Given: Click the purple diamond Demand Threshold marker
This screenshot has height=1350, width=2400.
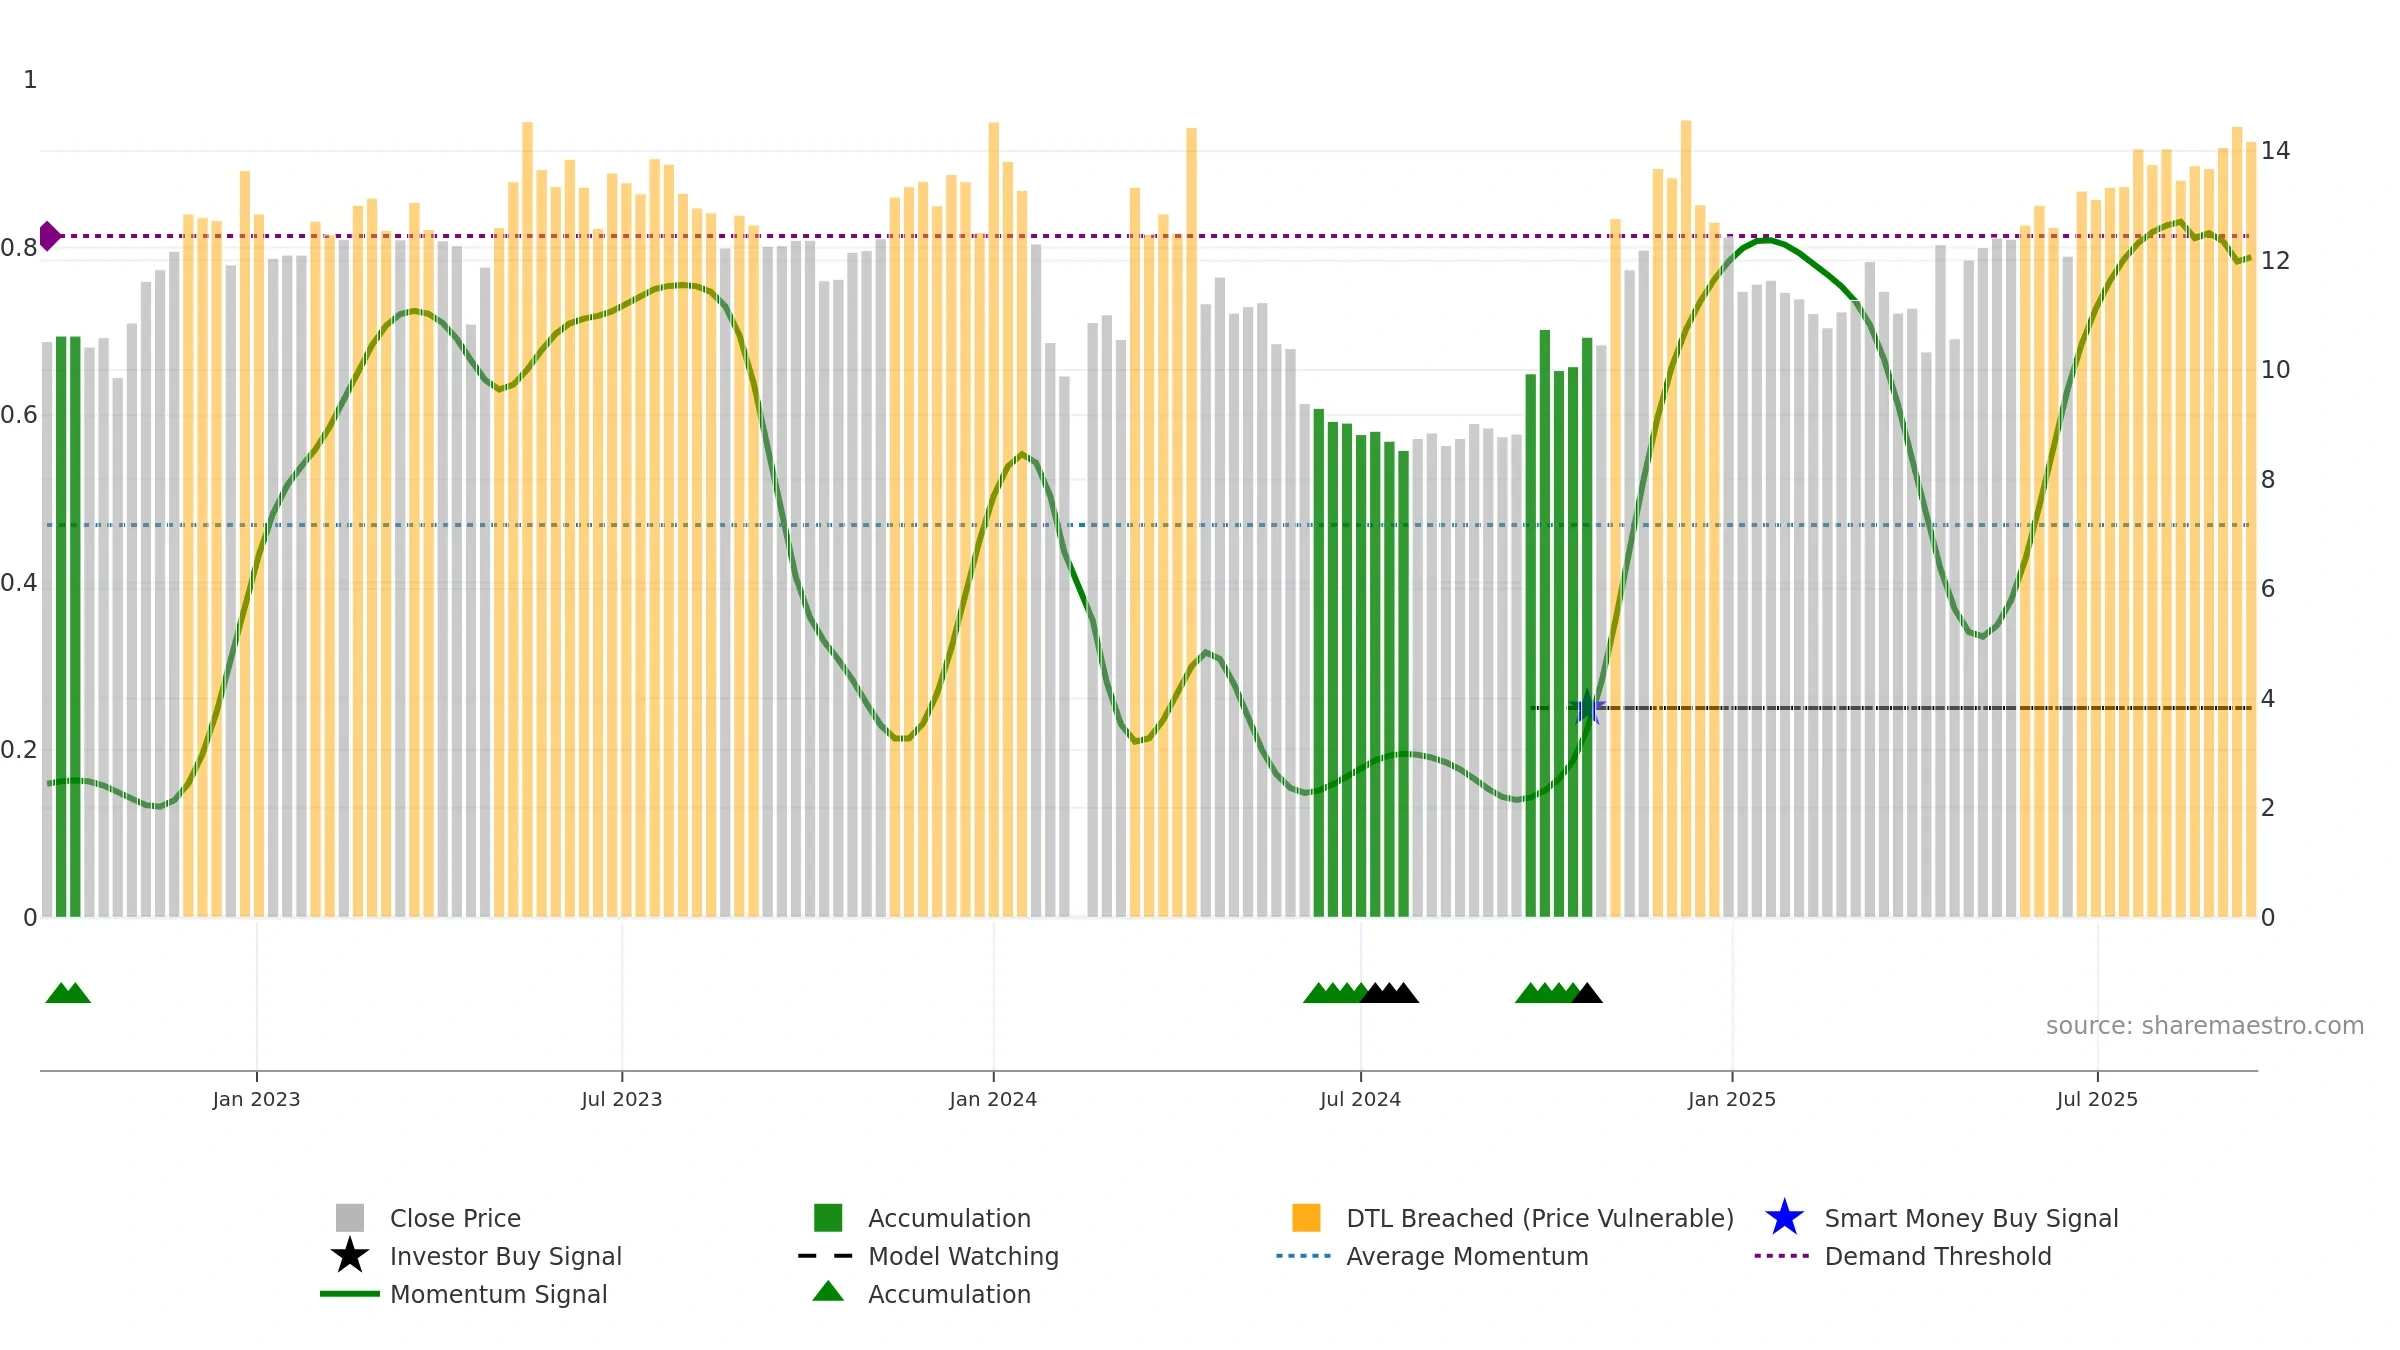Looking at the screenshot, I should pos(49,236).
